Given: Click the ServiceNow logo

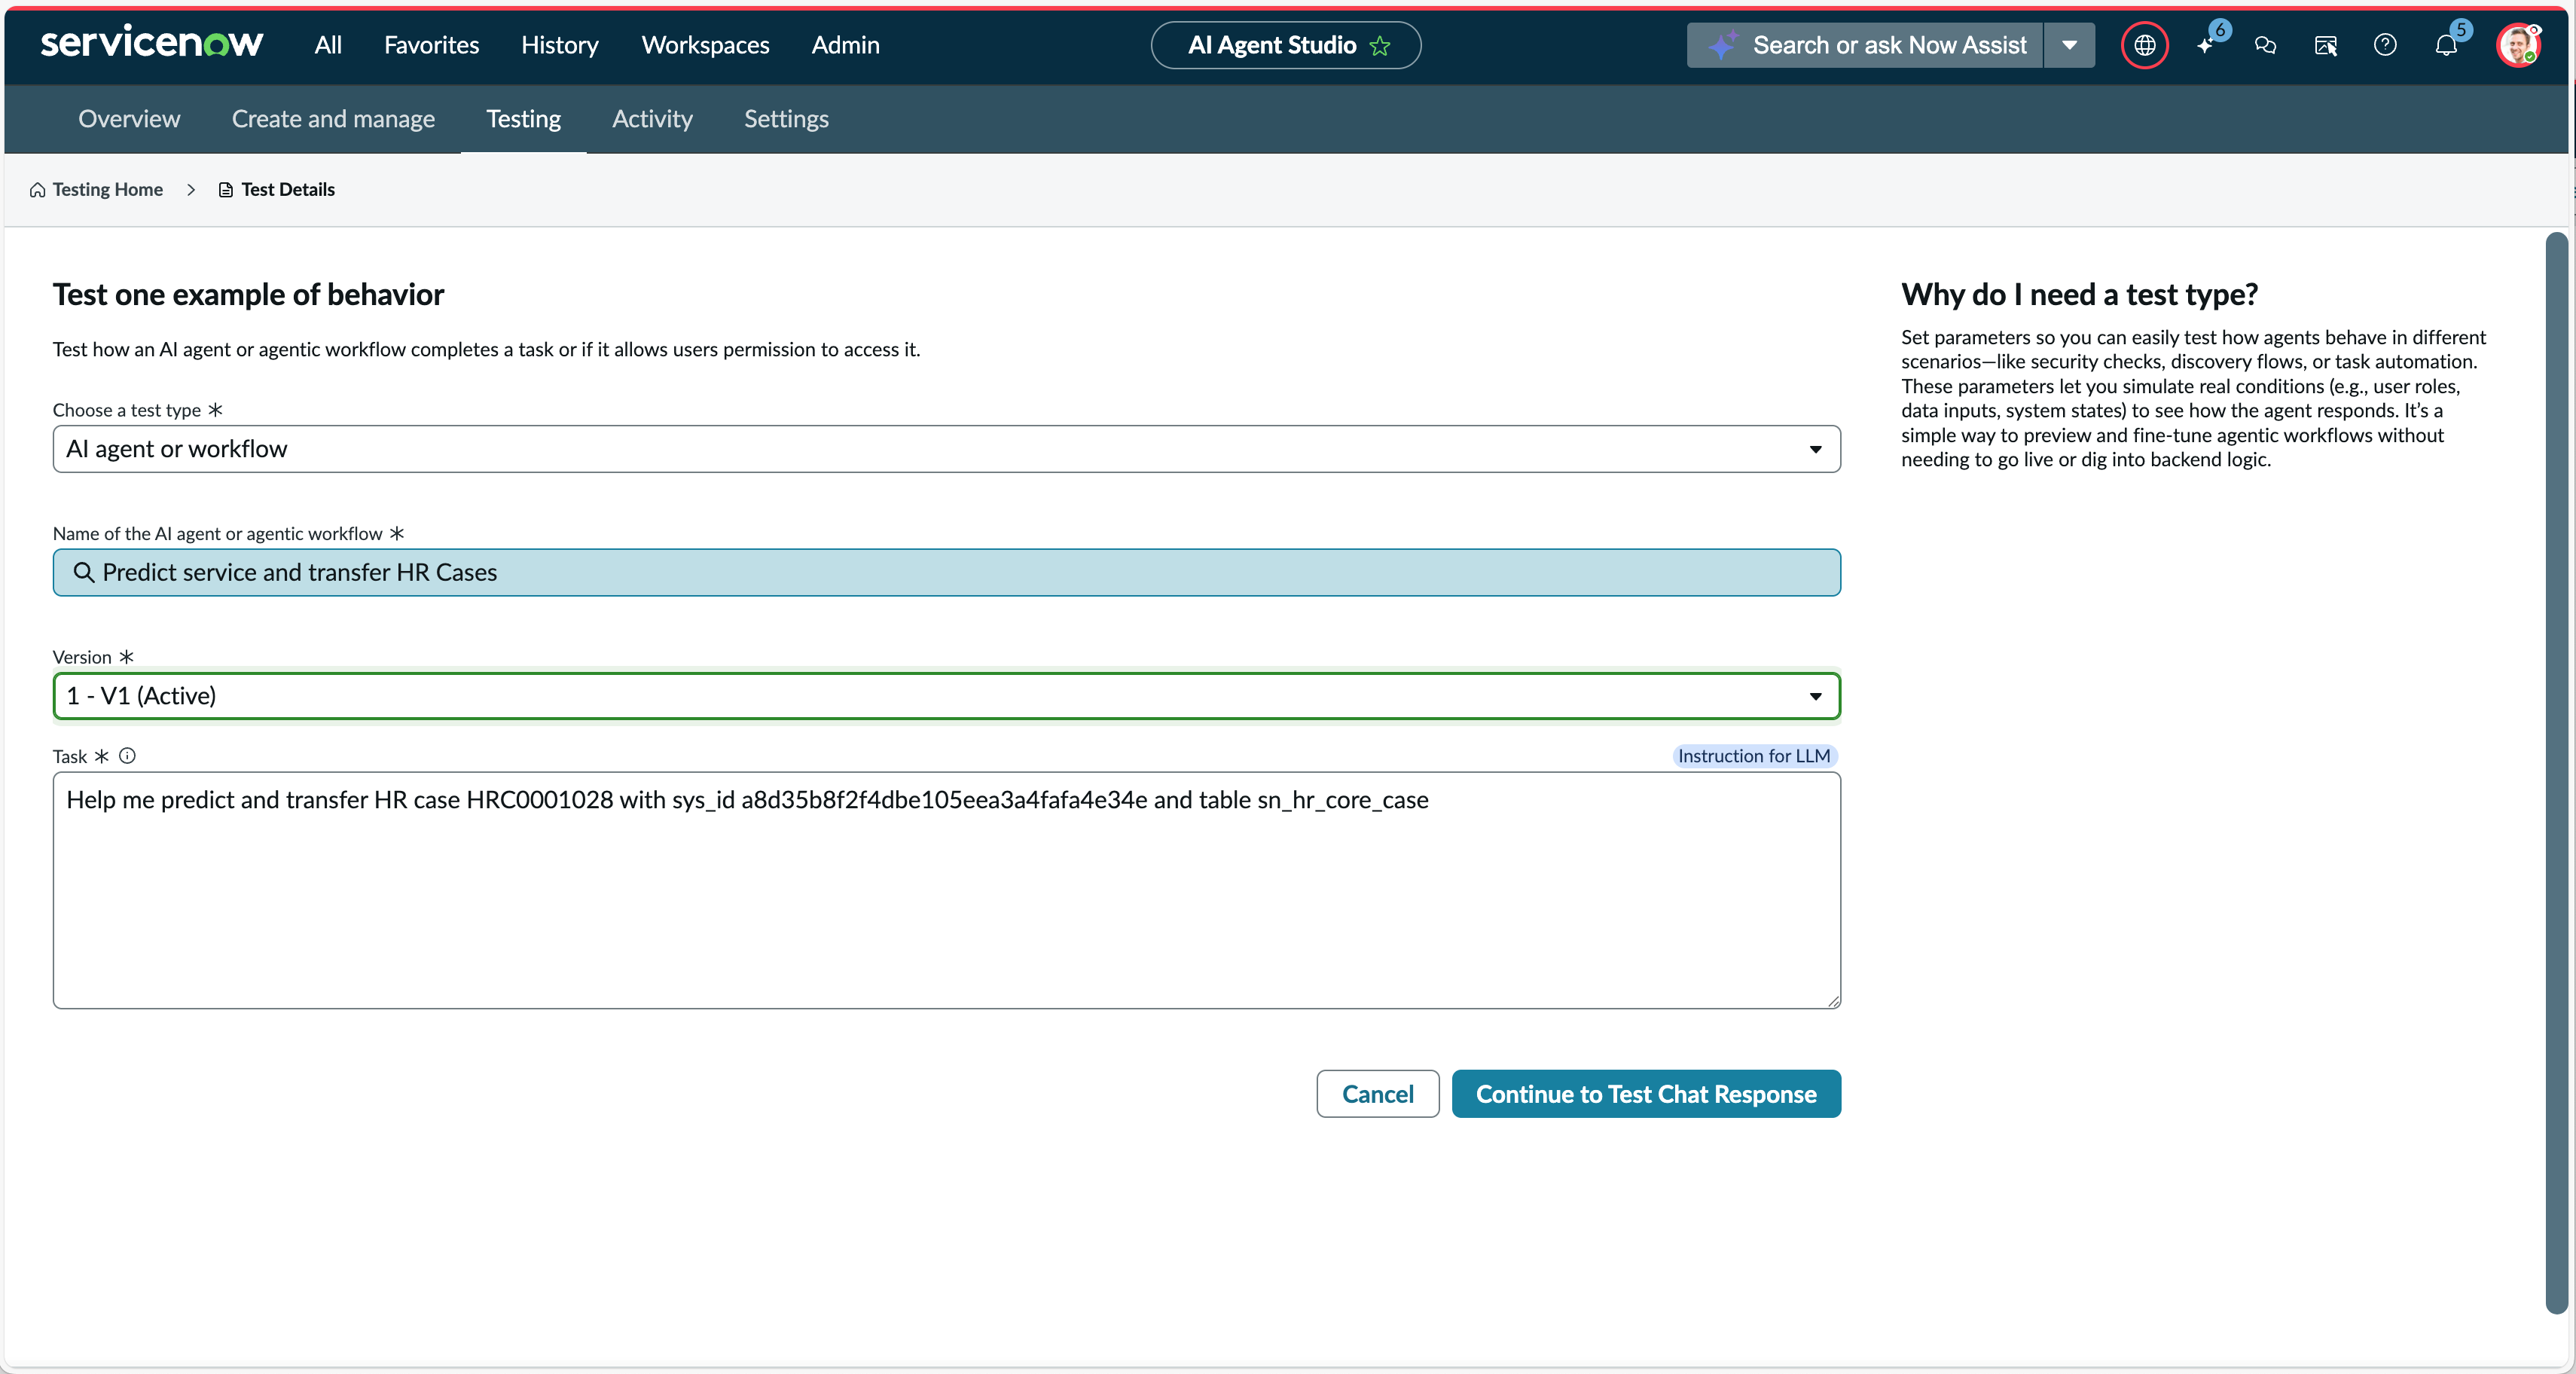Looking at the screenshot, I should coord(151,43).
